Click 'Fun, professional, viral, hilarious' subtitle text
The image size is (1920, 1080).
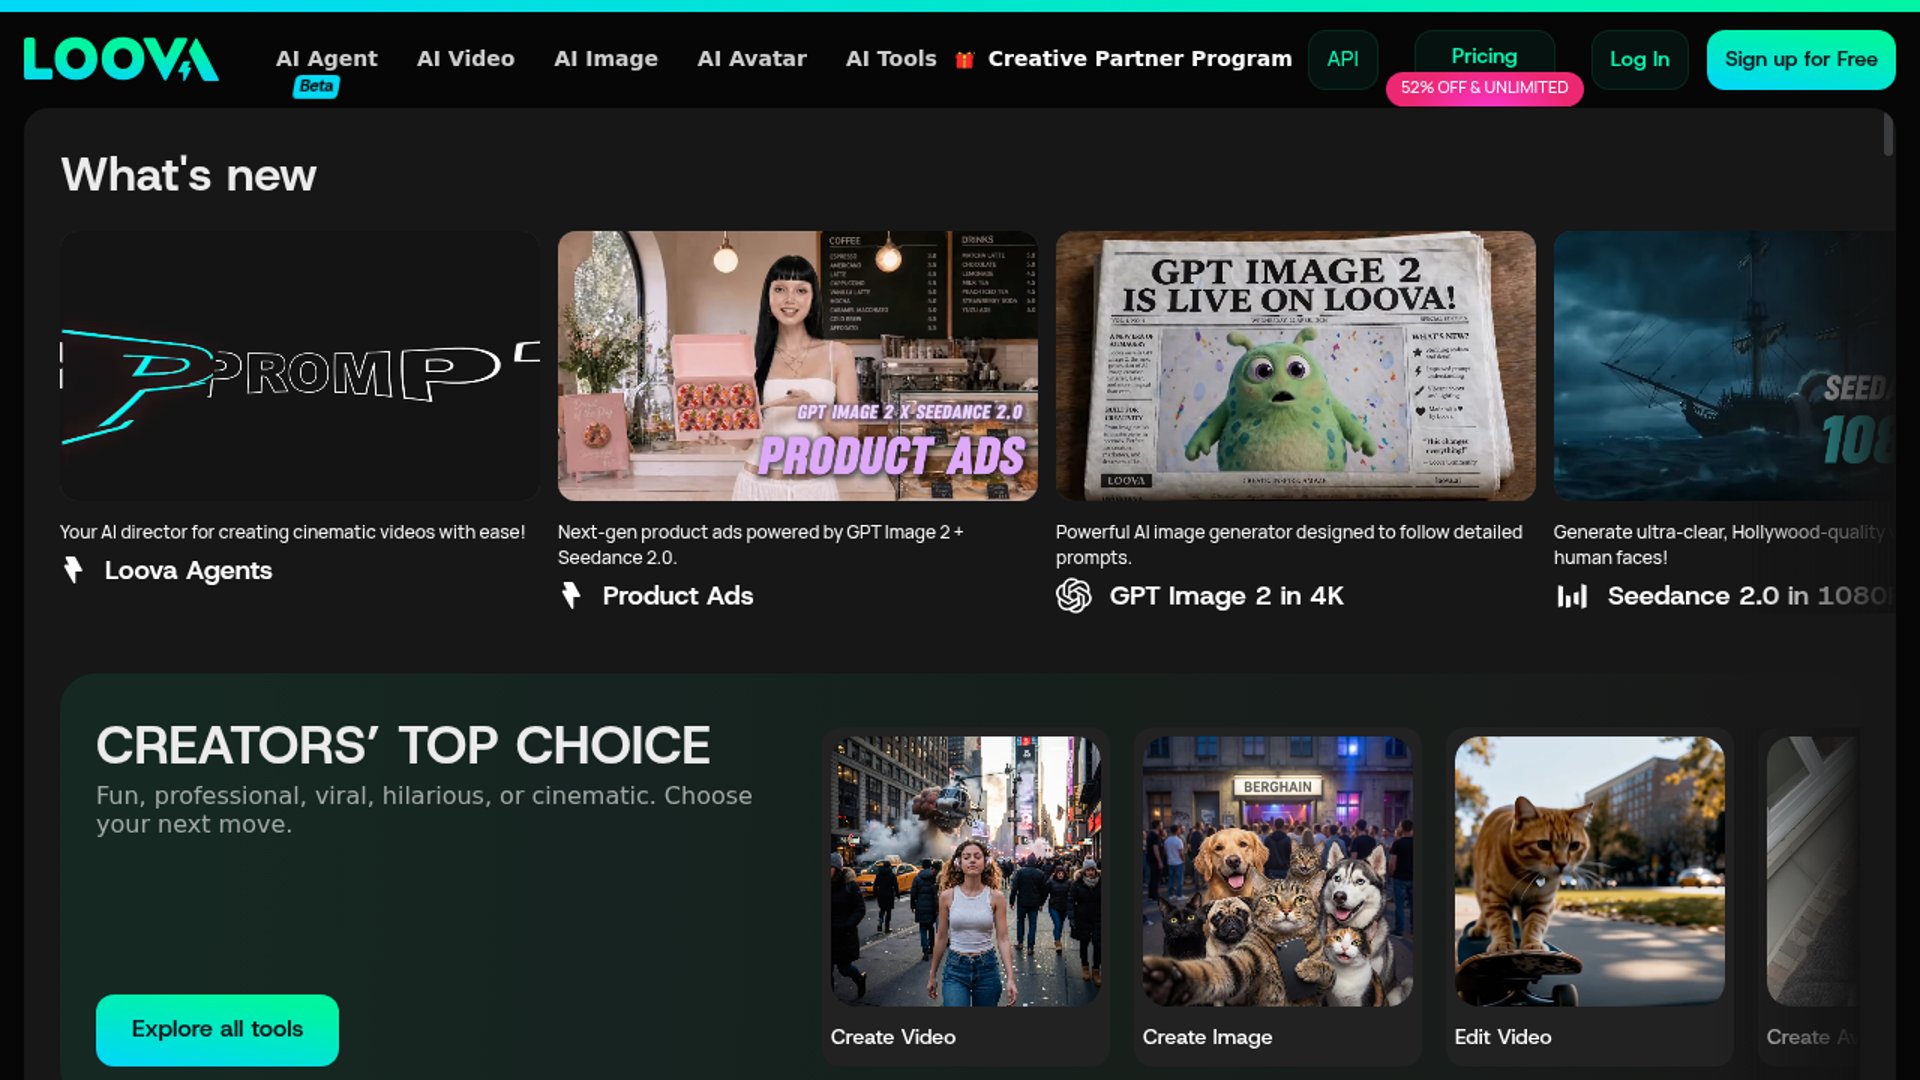pos(424,810)
